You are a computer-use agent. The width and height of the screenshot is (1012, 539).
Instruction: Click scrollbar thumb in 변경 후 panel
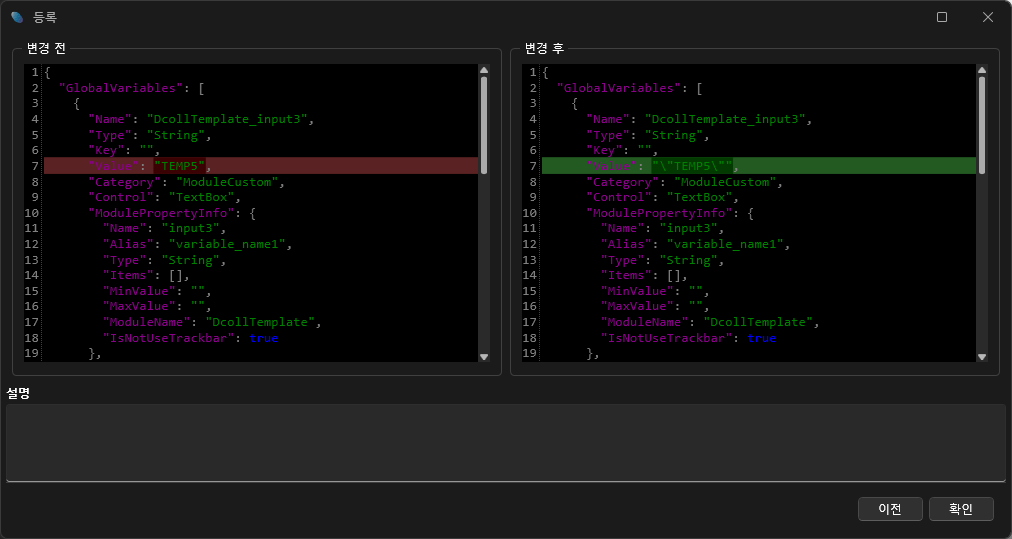coord(982,125)
